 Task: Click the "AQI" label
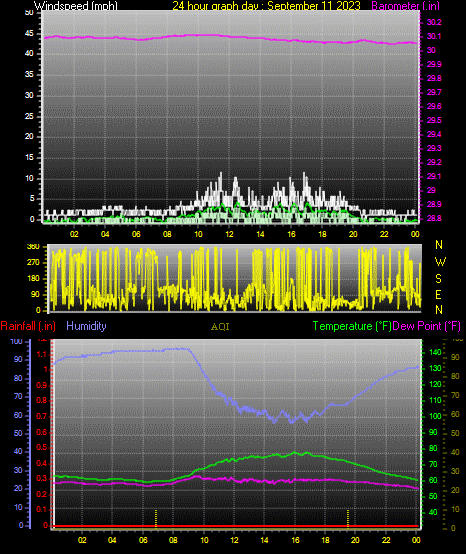tap(220, 327)
